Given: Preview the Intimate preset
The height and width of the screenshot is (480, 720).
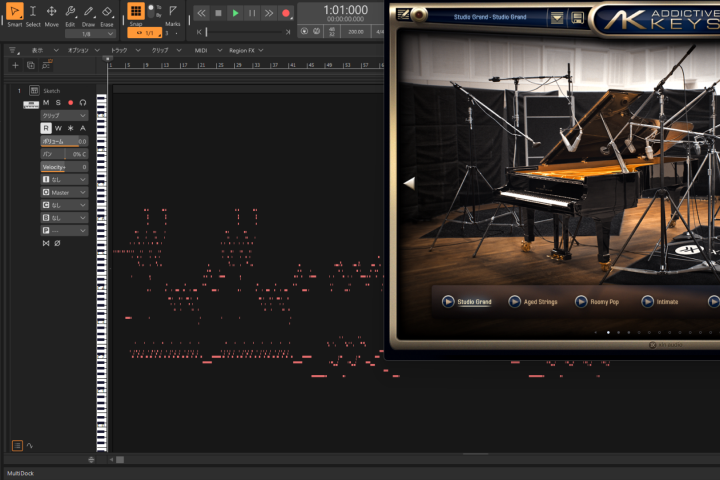Looking at the screenshot, I should tap(647, 301).
